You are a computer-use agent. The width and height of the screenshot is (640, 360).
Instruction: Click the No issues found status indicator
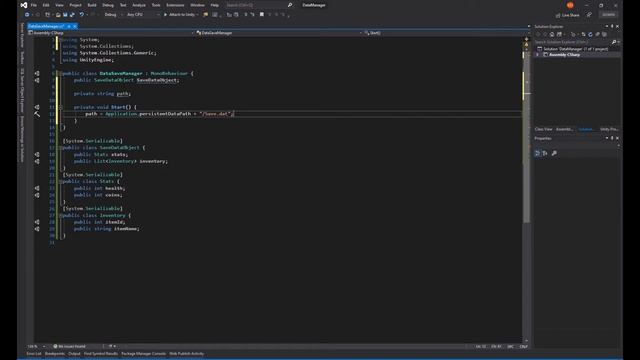tap(69, 347)
